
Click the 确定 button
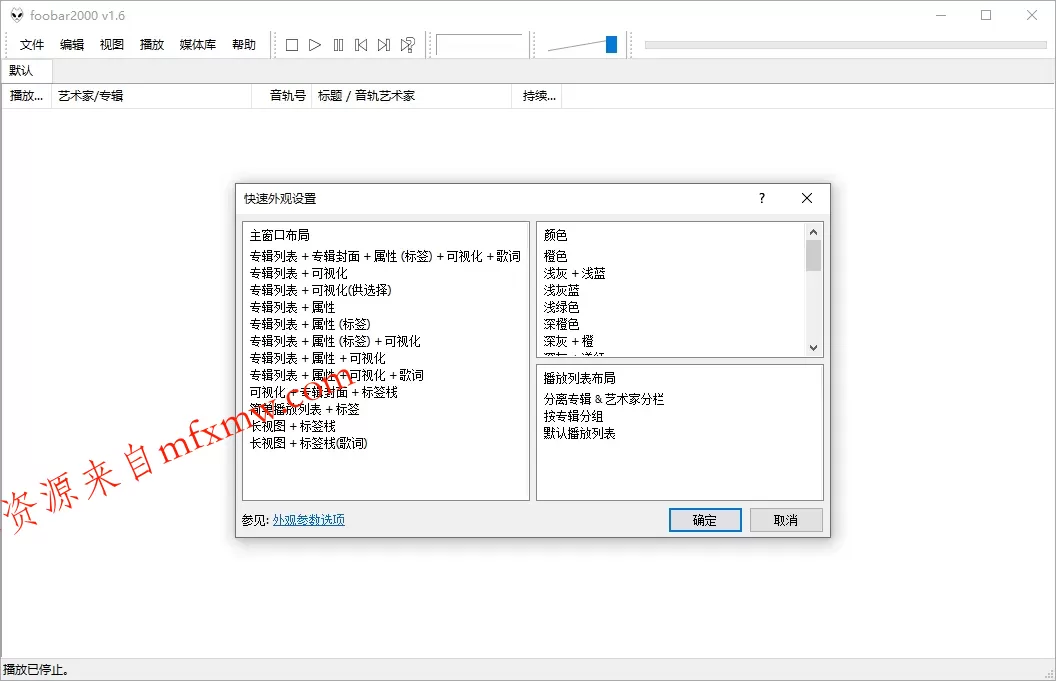pyautogui.click(x=705, y=520)
